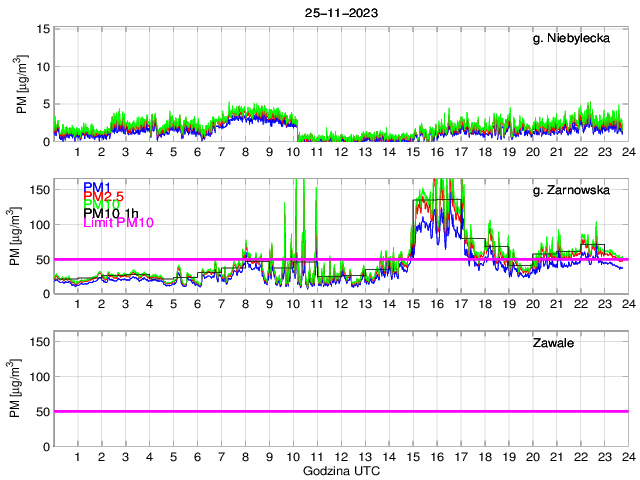Click hour 1 tick in Zarnowska panel
This screenshot has width=640, height=480.
pos(78,303)
